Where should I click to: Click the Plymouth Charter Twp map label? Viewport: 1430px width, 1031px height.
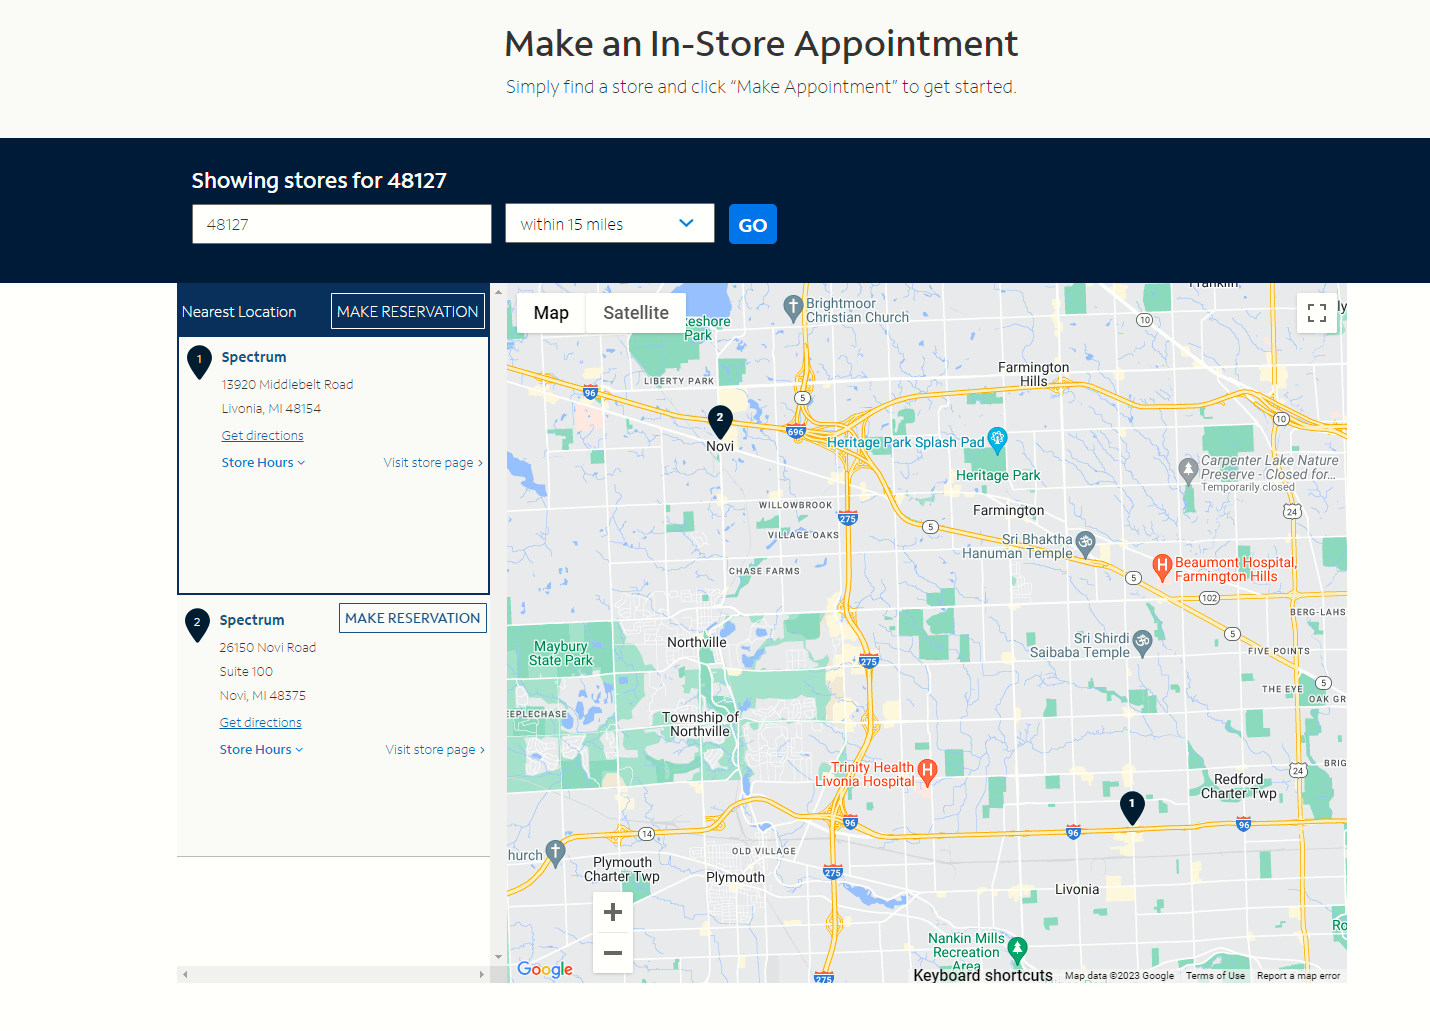[622, 869]
